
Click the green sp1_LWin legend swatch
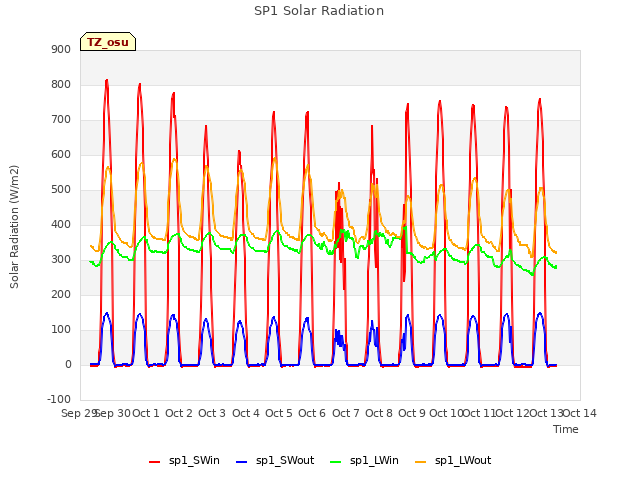[x=335, y=462]
